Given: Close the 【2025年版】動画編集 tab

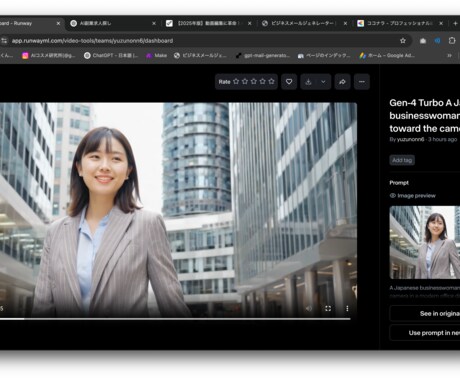Looking at the screenshot, I should 250,23.
